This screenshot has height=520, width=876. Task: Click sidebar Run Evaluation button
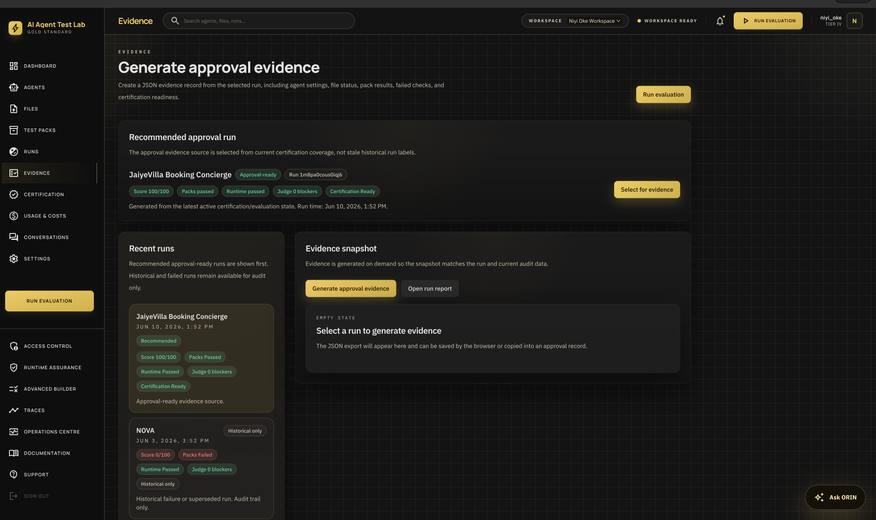[49, 300]
